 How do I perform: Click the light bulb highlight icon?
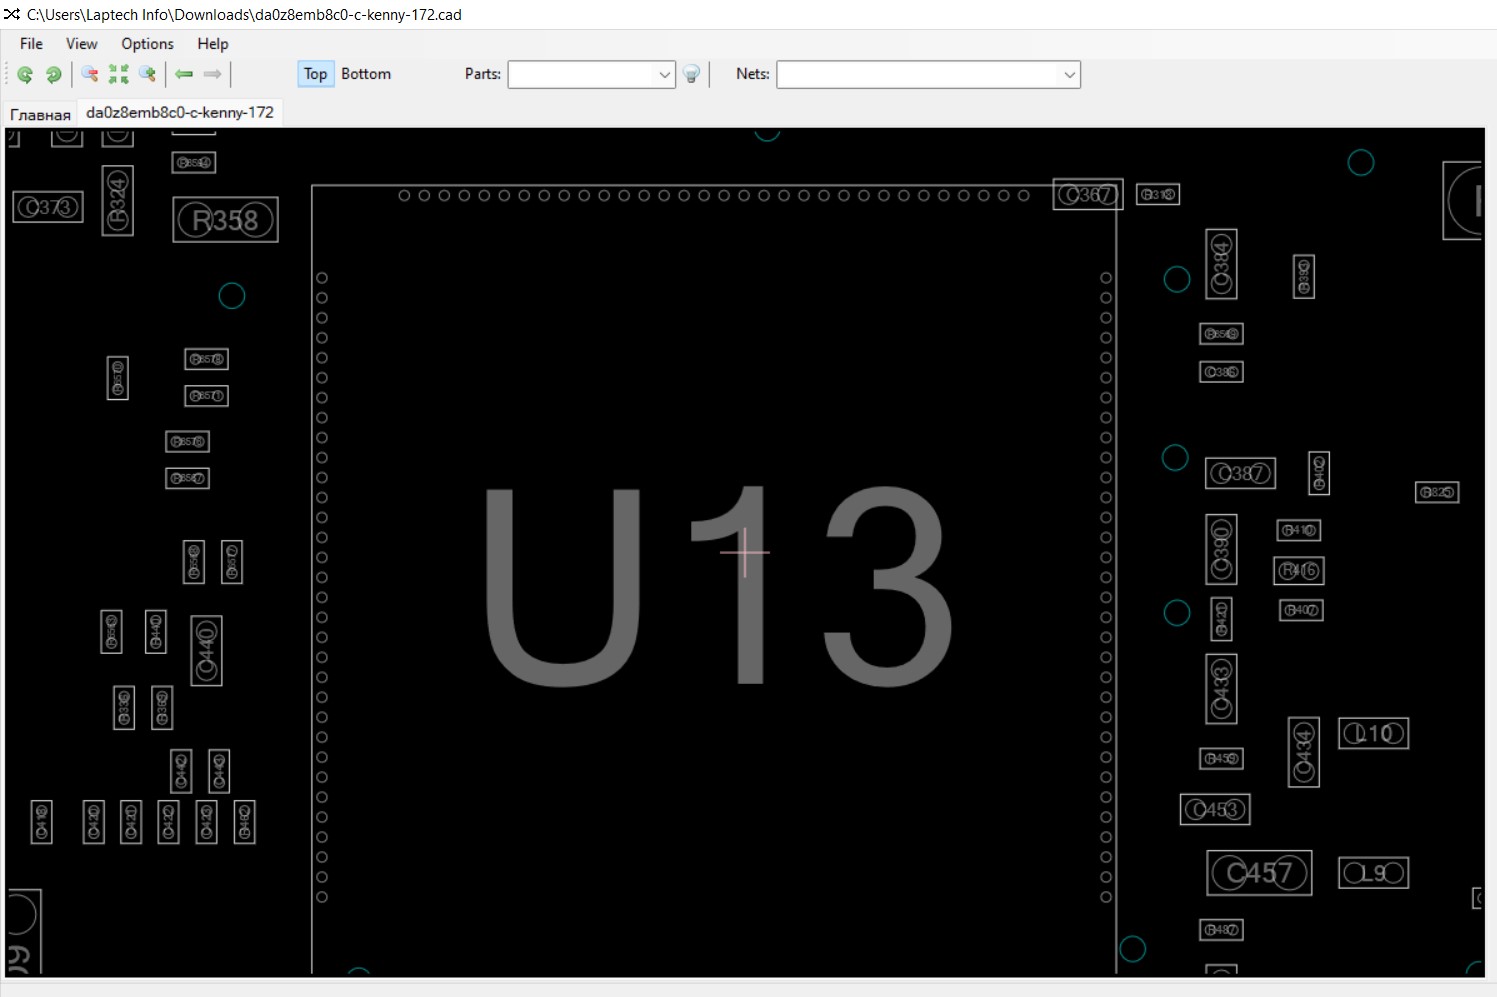coord(691,74)
